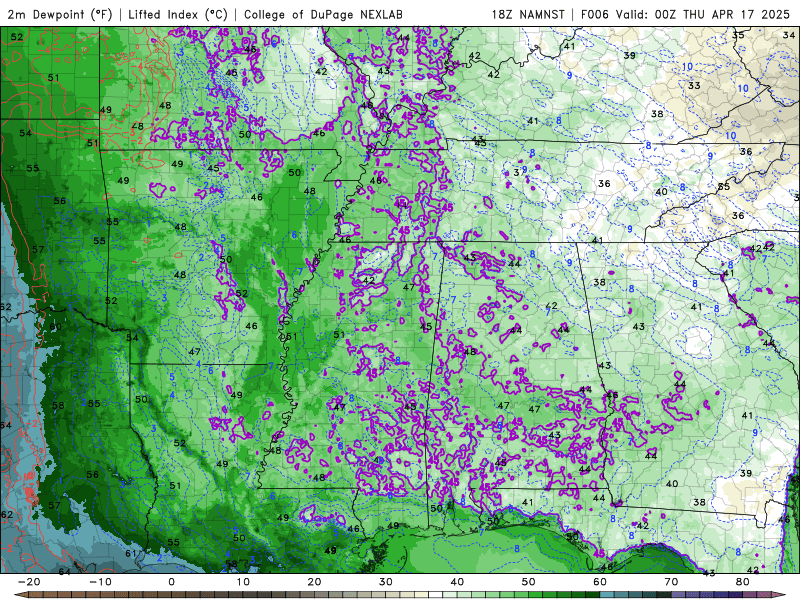Click the "Valid: 00Z THU APR 17 2025" text
This screenshot has width=800, height=600.
pos(703,14)
